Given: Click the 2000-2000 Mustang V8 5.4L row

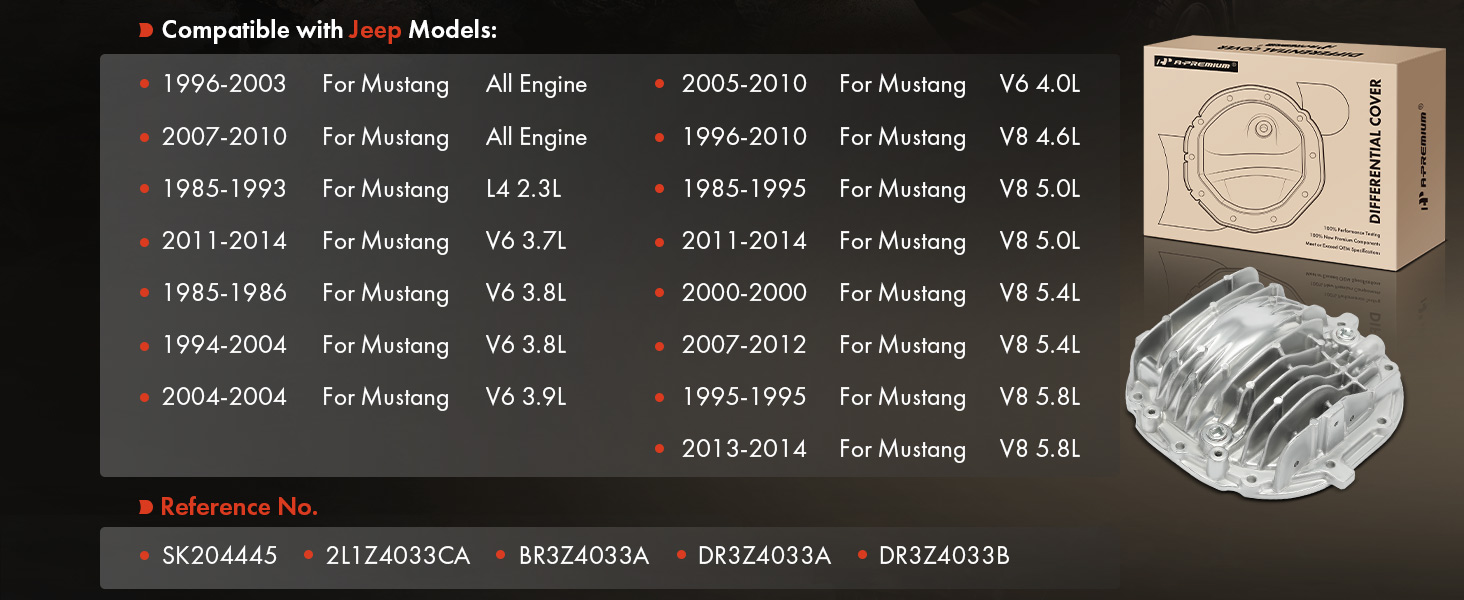Looking at the screenshot, I should coord(880,293).
